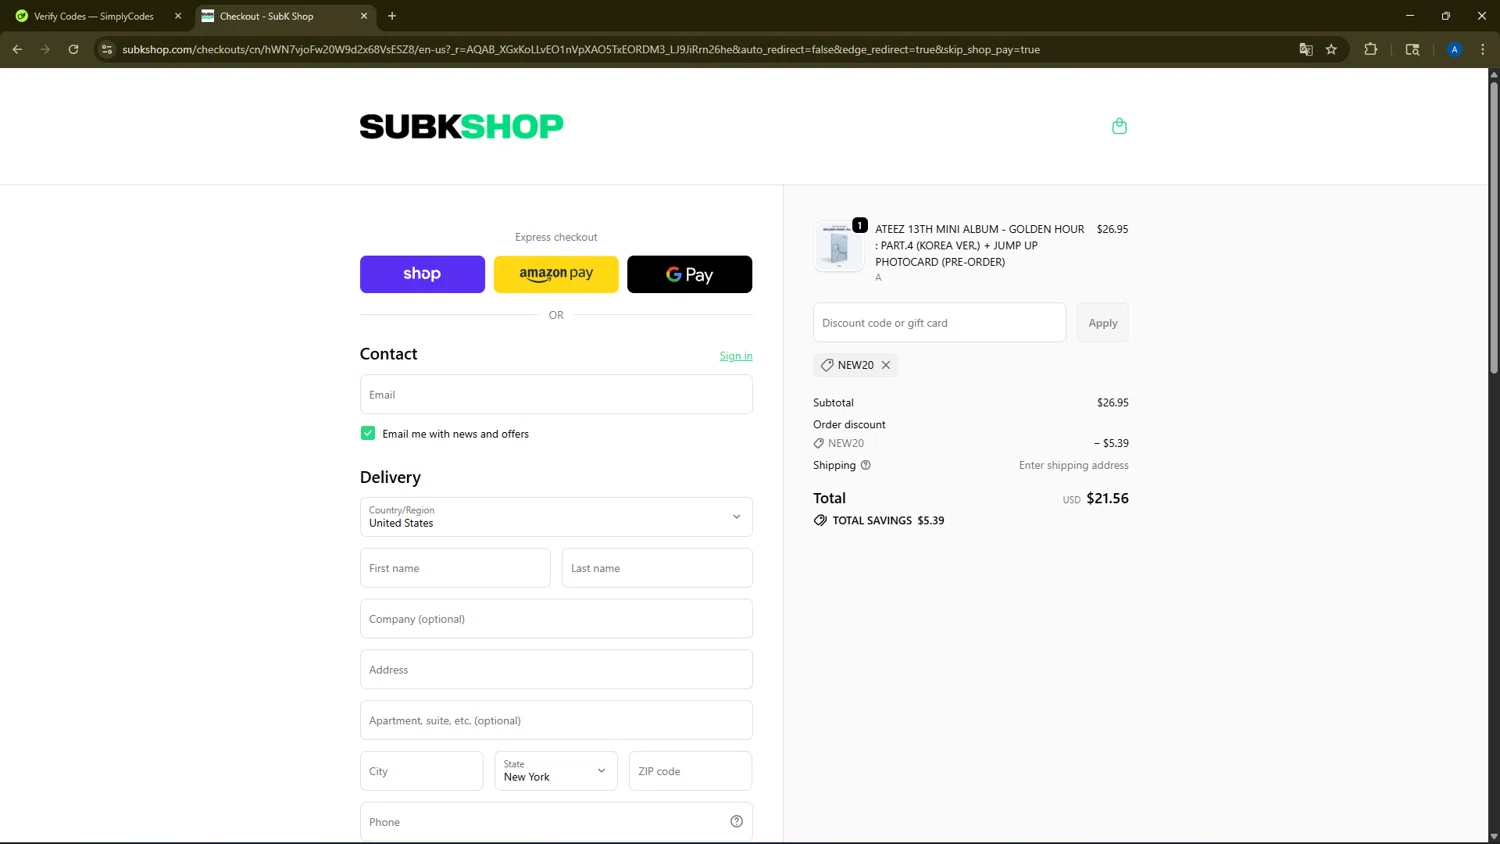
Task: Switch to the Verify Codes — SimplyCodes tab
Action: [94, 16]
